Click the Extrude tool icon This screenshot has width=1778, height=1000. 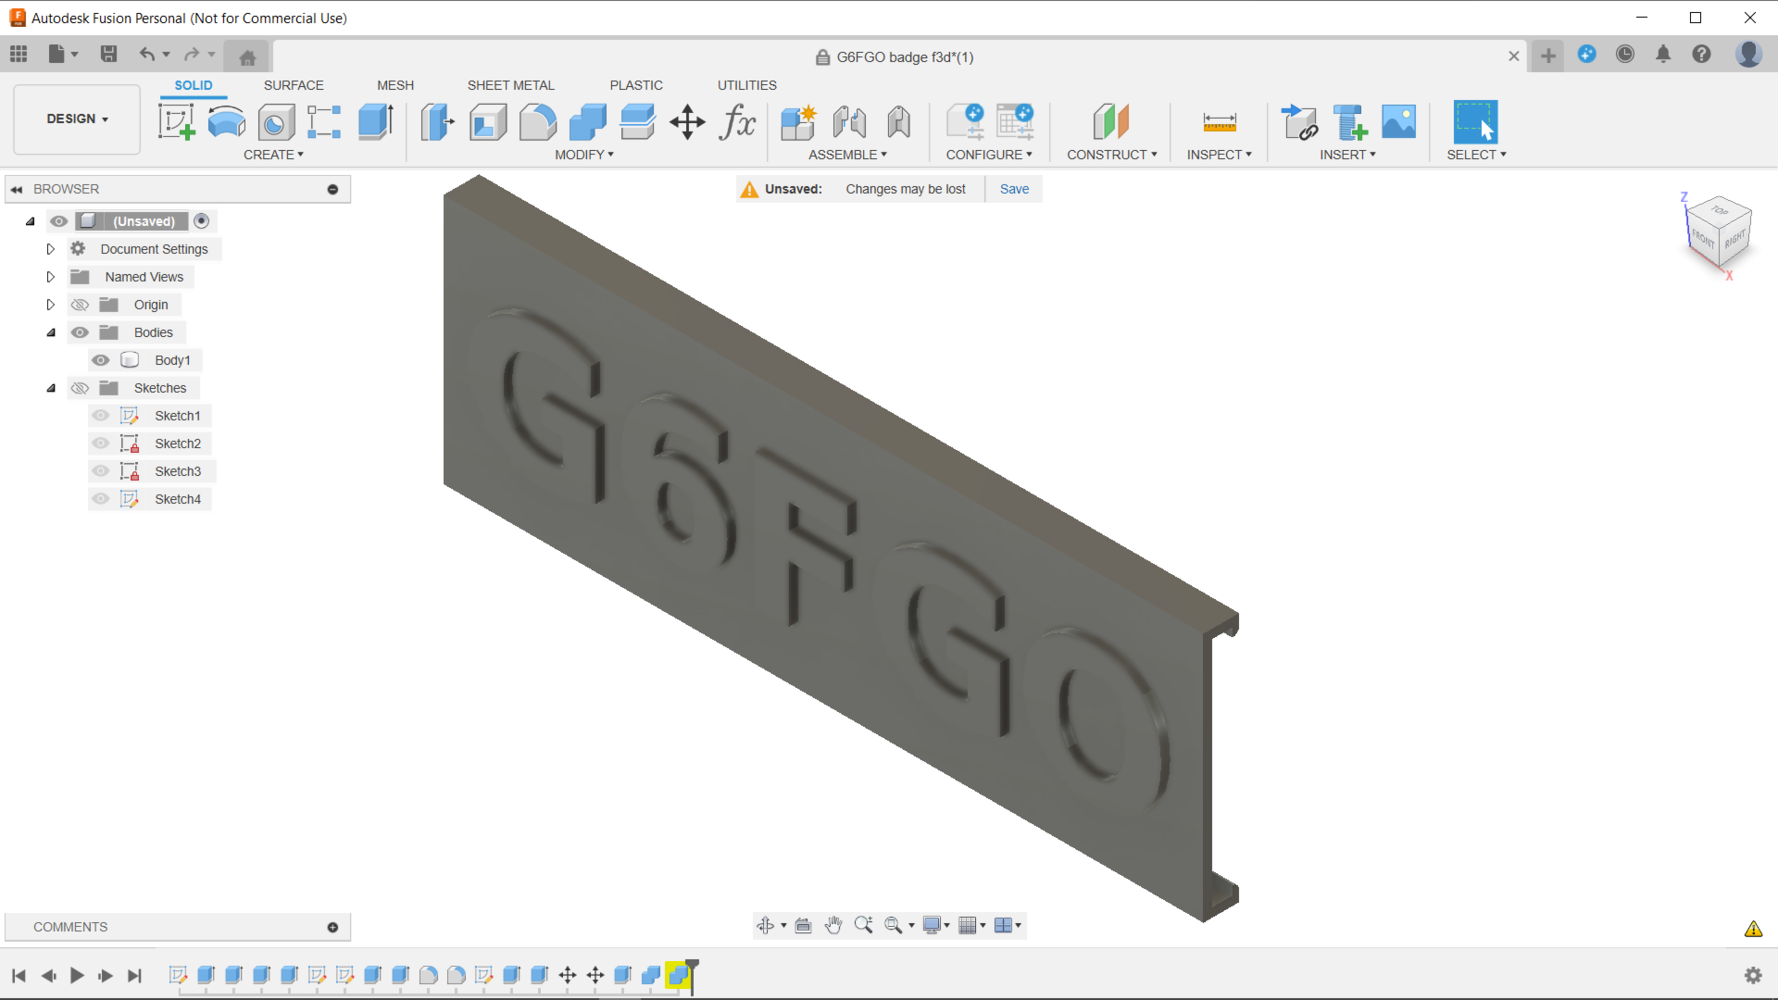[376, 122]
